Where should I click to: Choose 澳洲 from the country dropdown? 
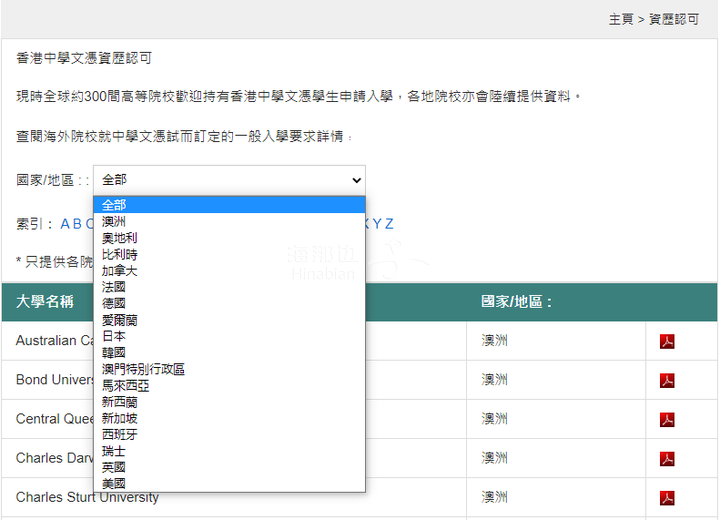(x=230, y=221)
